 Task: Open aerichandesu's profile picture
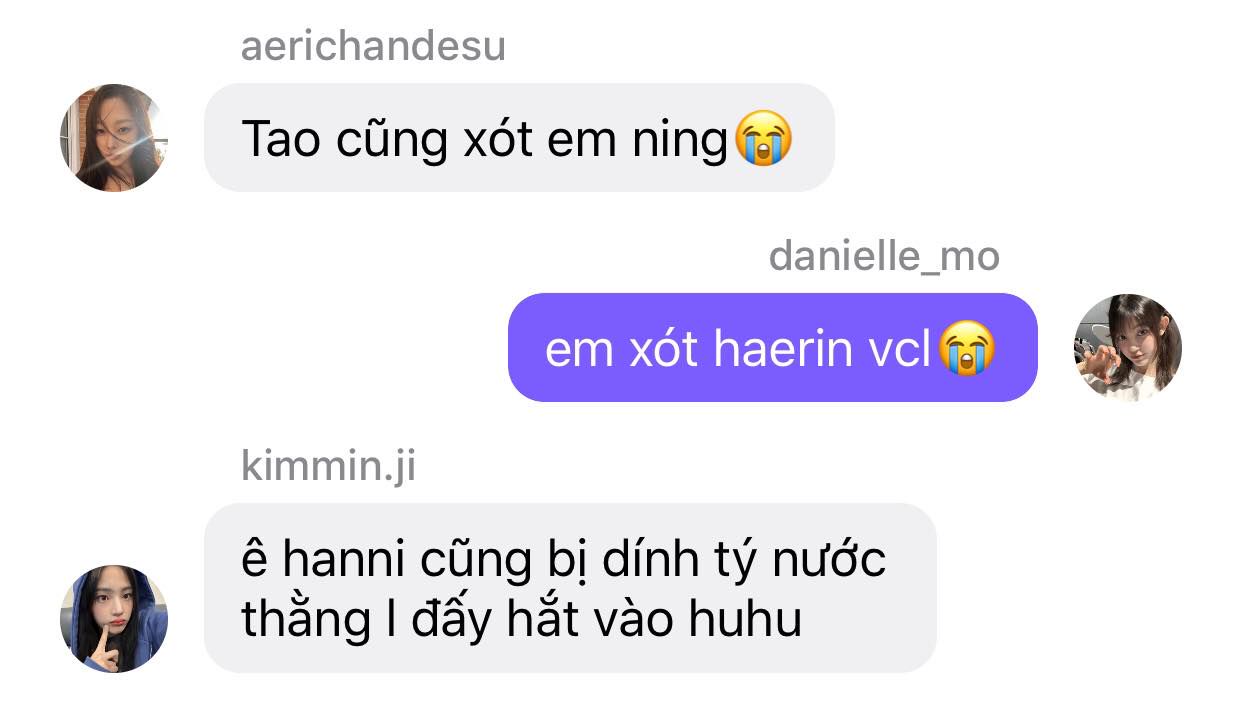[x=113, y=137]
